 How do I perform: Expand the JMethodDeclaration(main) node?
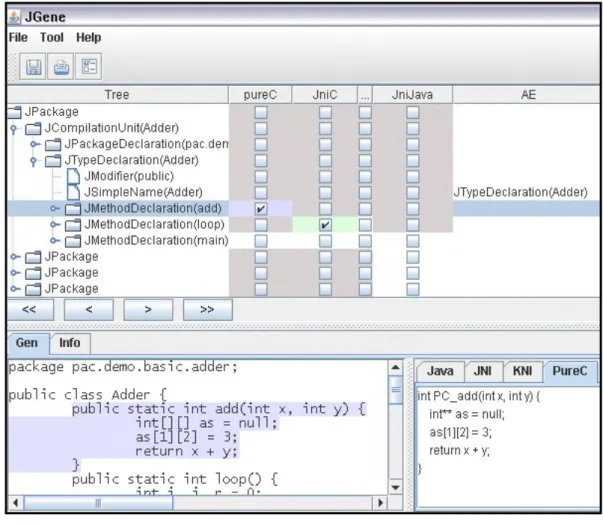pos(55,241)
